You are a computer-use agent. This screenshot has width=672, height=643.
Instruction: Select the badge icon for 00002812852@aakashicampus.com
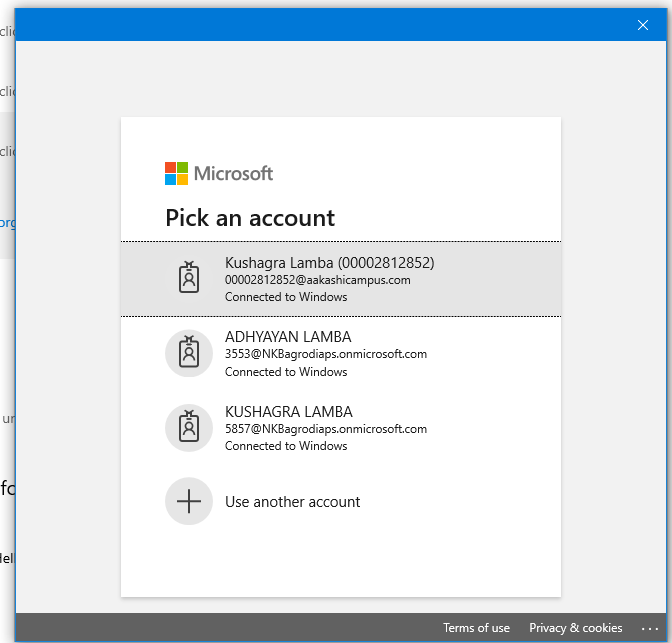coord(189,278)
